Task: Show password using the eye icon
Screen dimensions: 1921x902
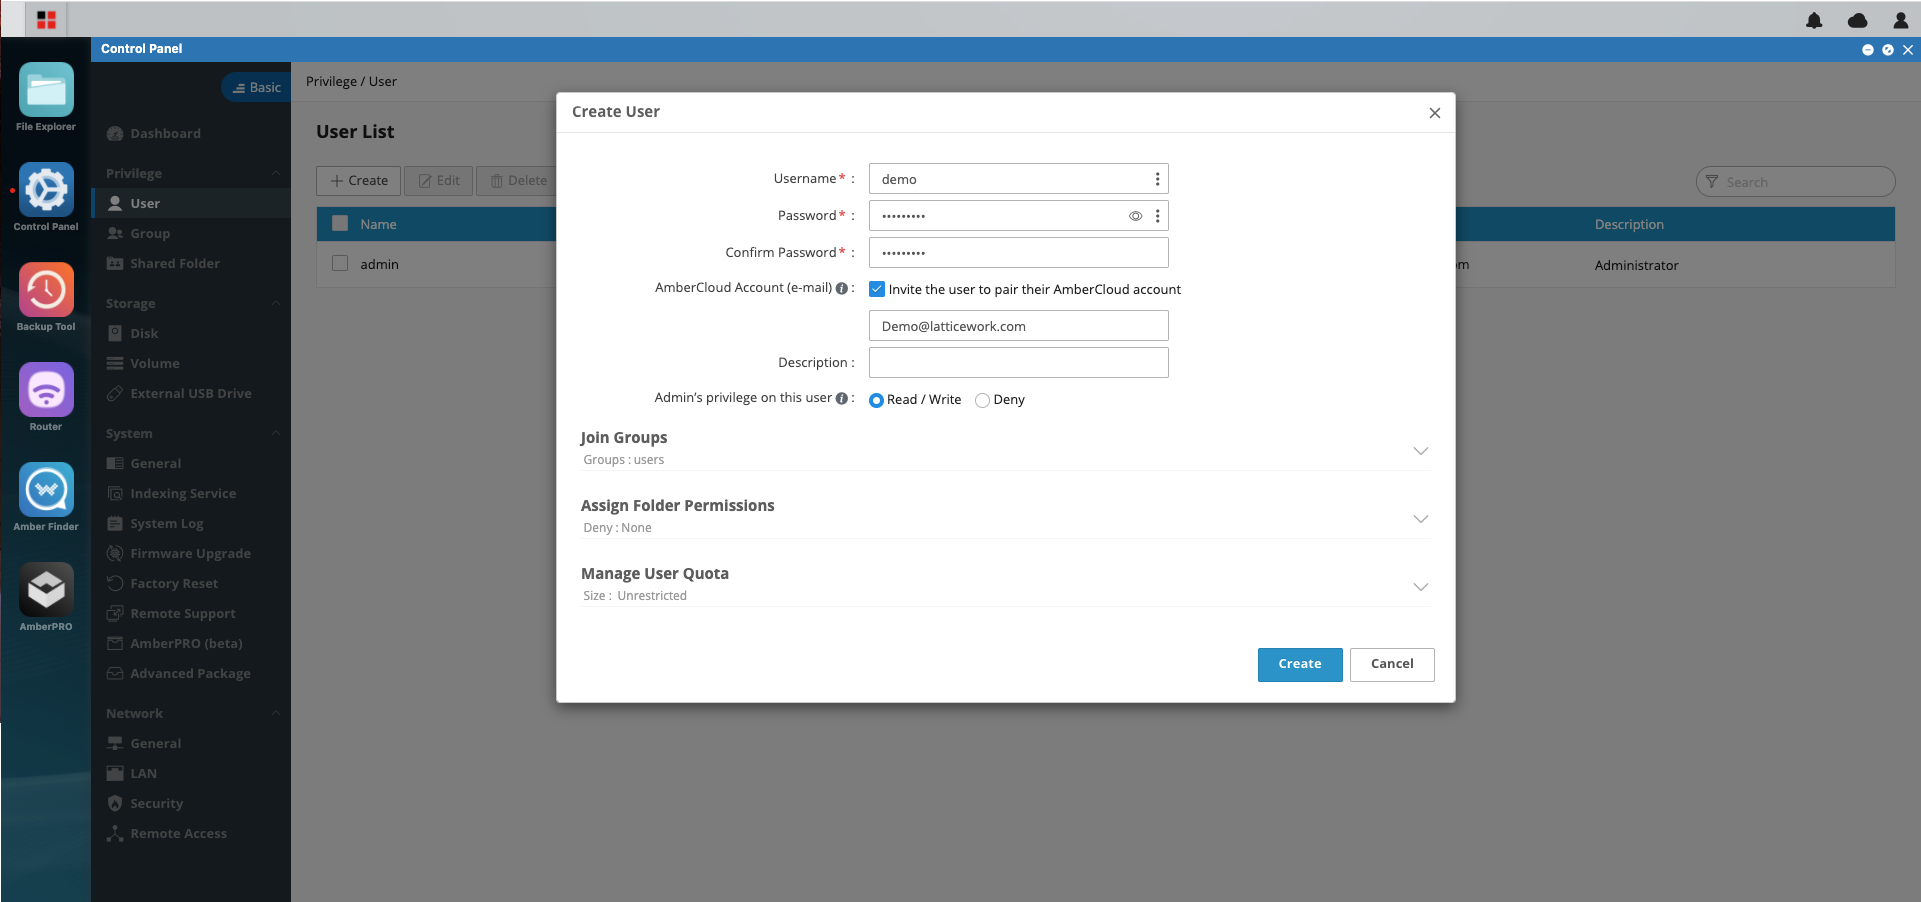Action: click(1136, 216)
